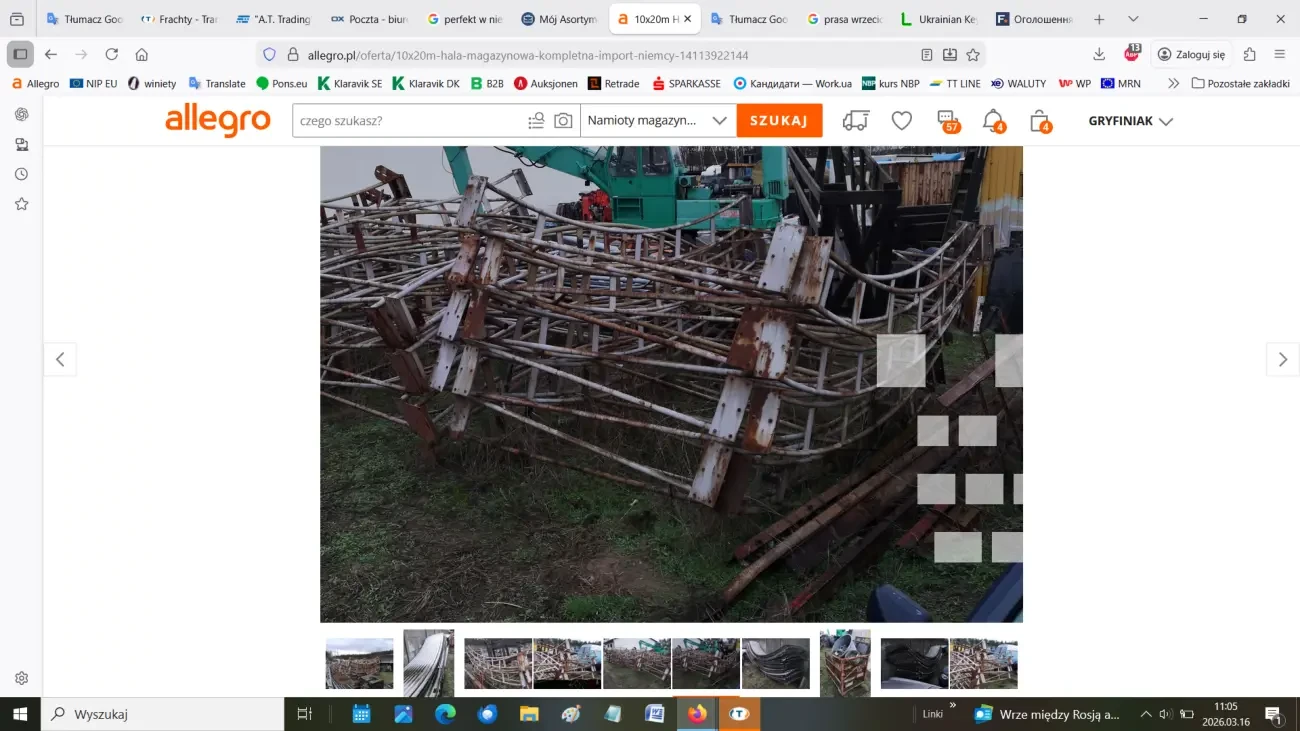Open Firefox downloads arrow icon
Image resolution: width=1300 pixels, height=731 pixels.
coord(1099,54)
